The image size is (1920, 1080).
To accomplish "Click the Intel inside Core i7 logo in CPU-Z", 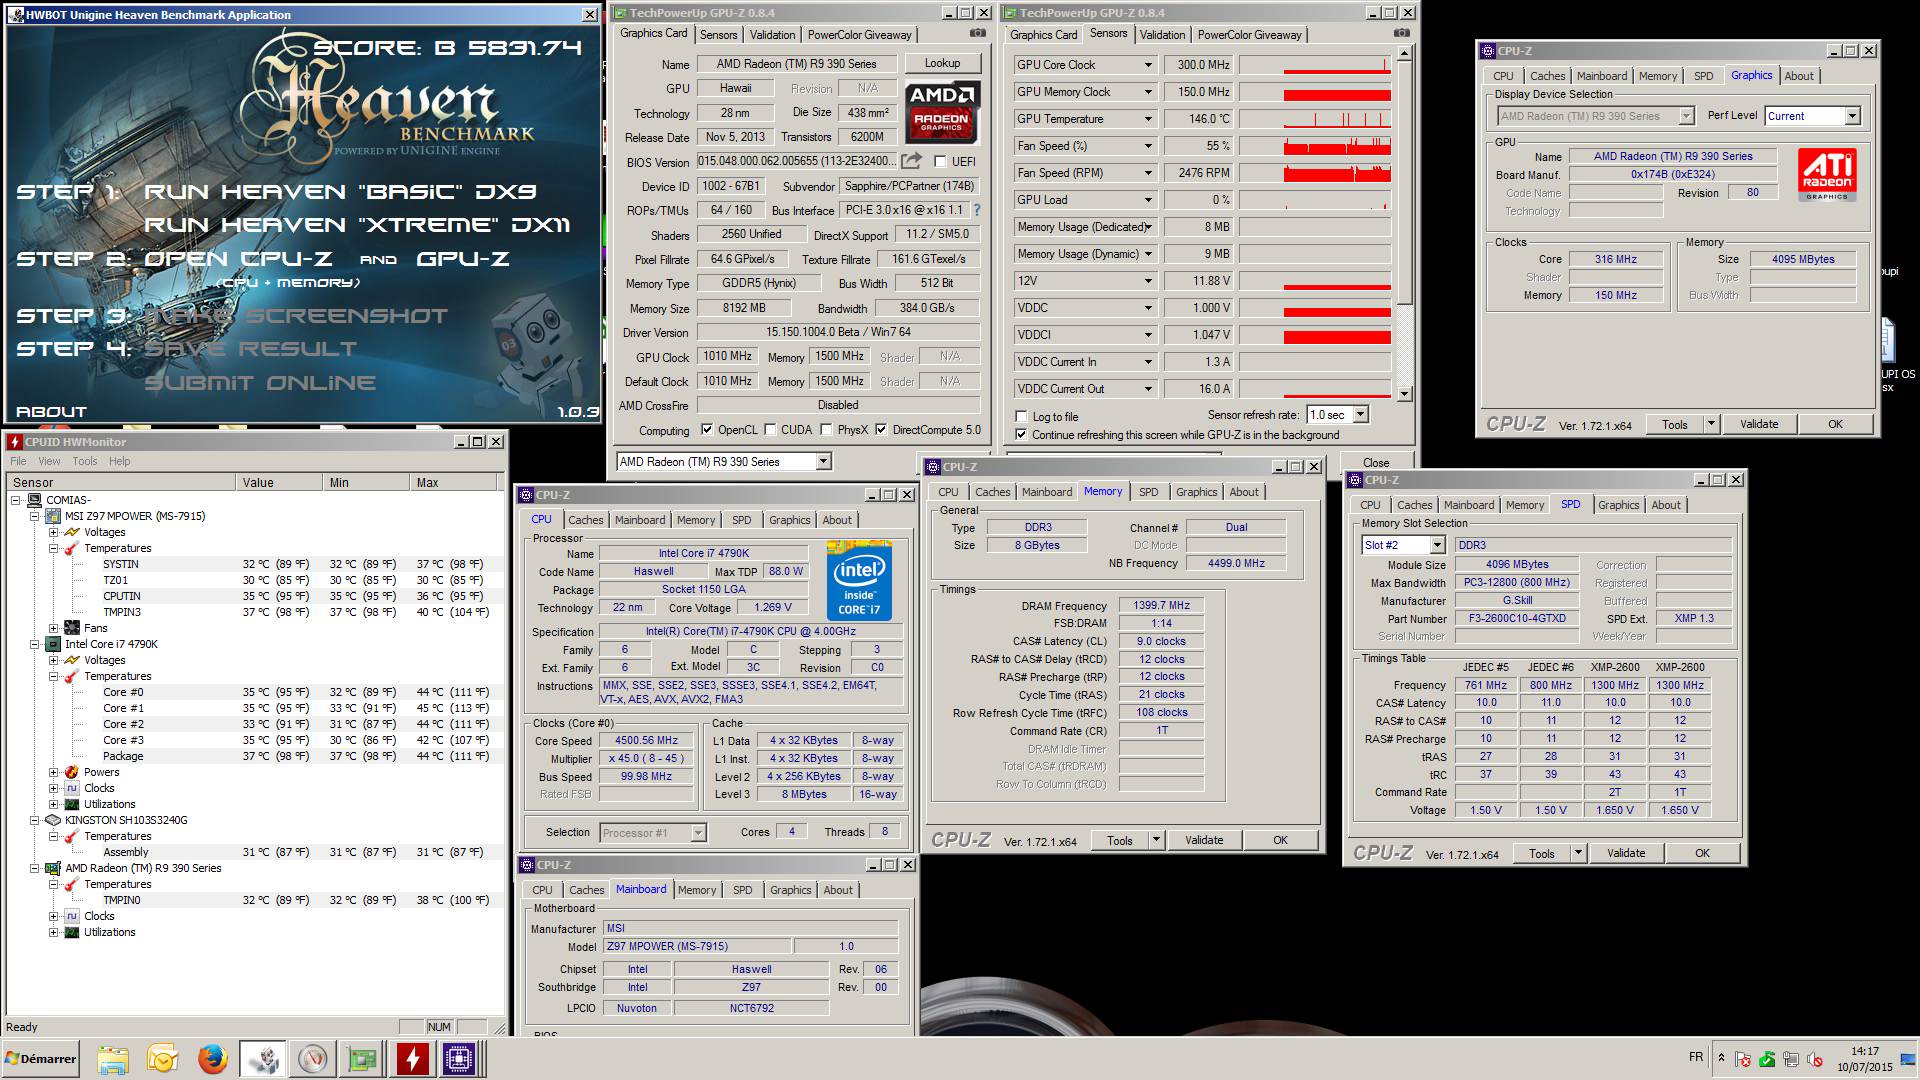I will click(x=859, y=581).
